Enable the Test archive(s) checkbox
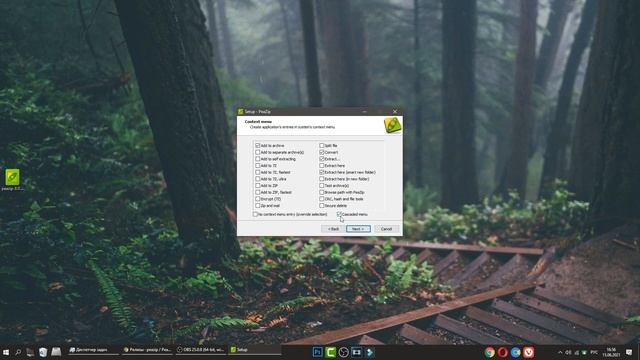This screenshot has height=360, width=640. (322, 186)
